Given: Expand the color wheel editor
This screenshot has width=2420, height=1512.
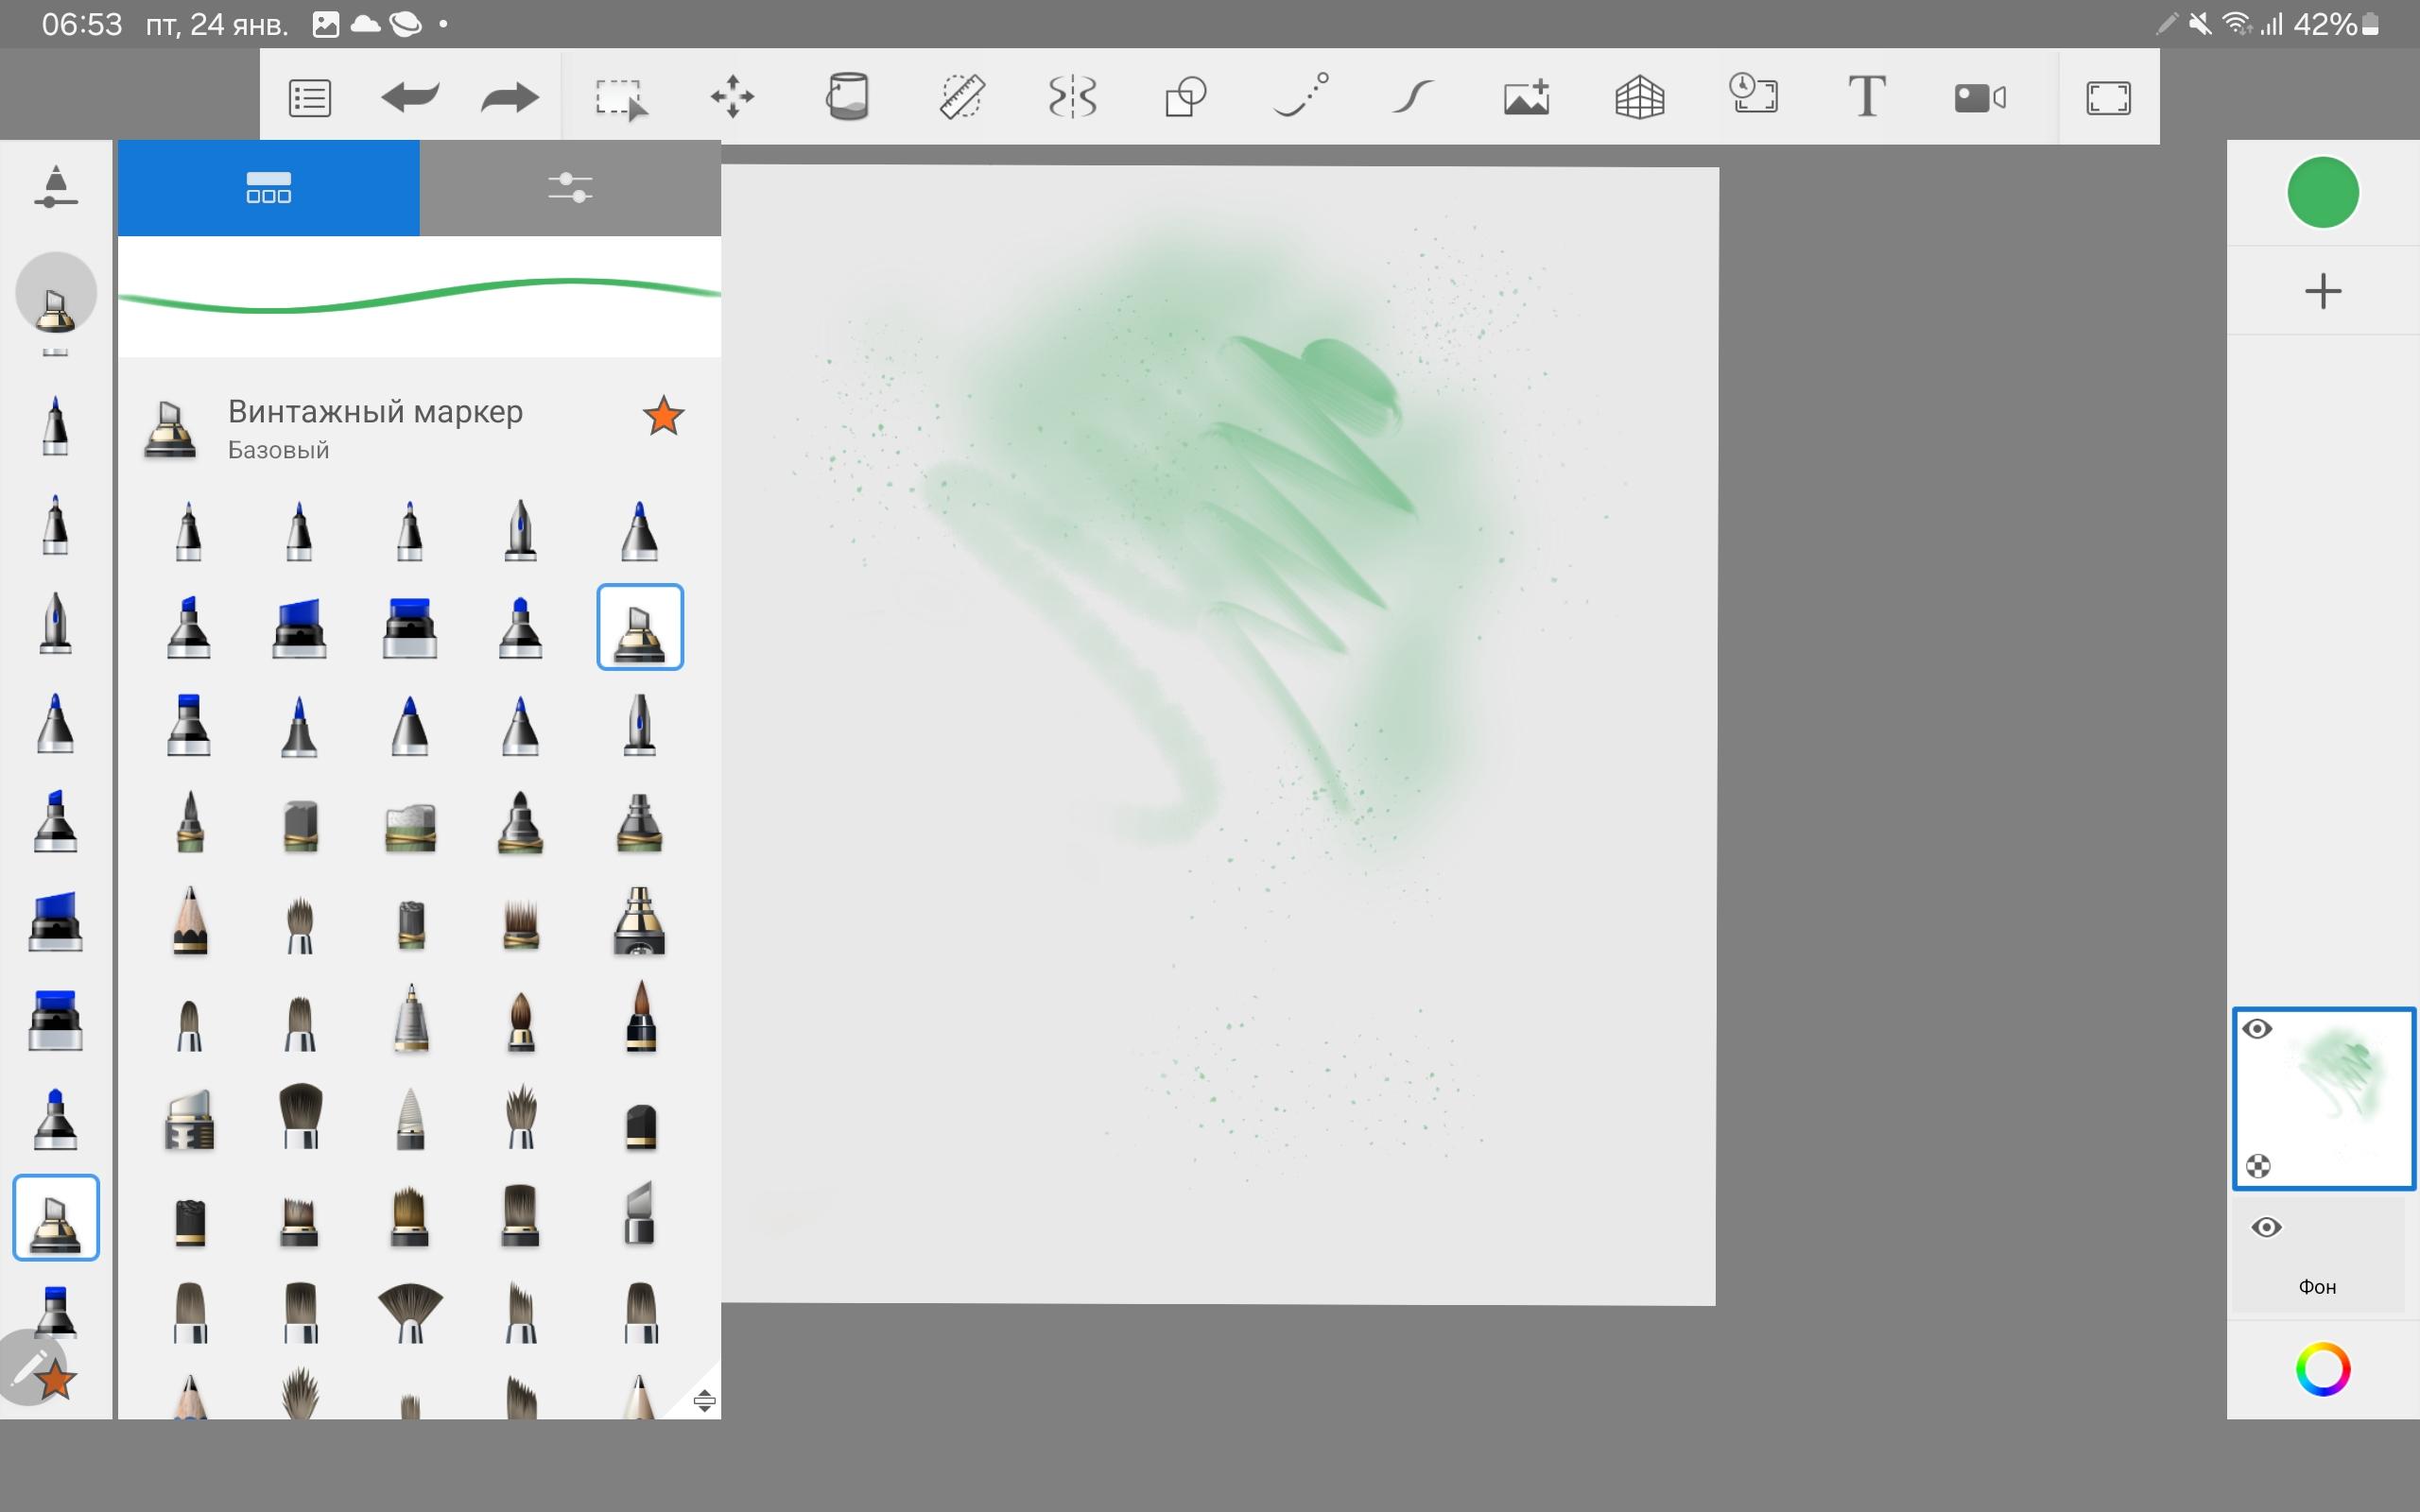Looking at the screenshot, I should tap(2322, 1369).
